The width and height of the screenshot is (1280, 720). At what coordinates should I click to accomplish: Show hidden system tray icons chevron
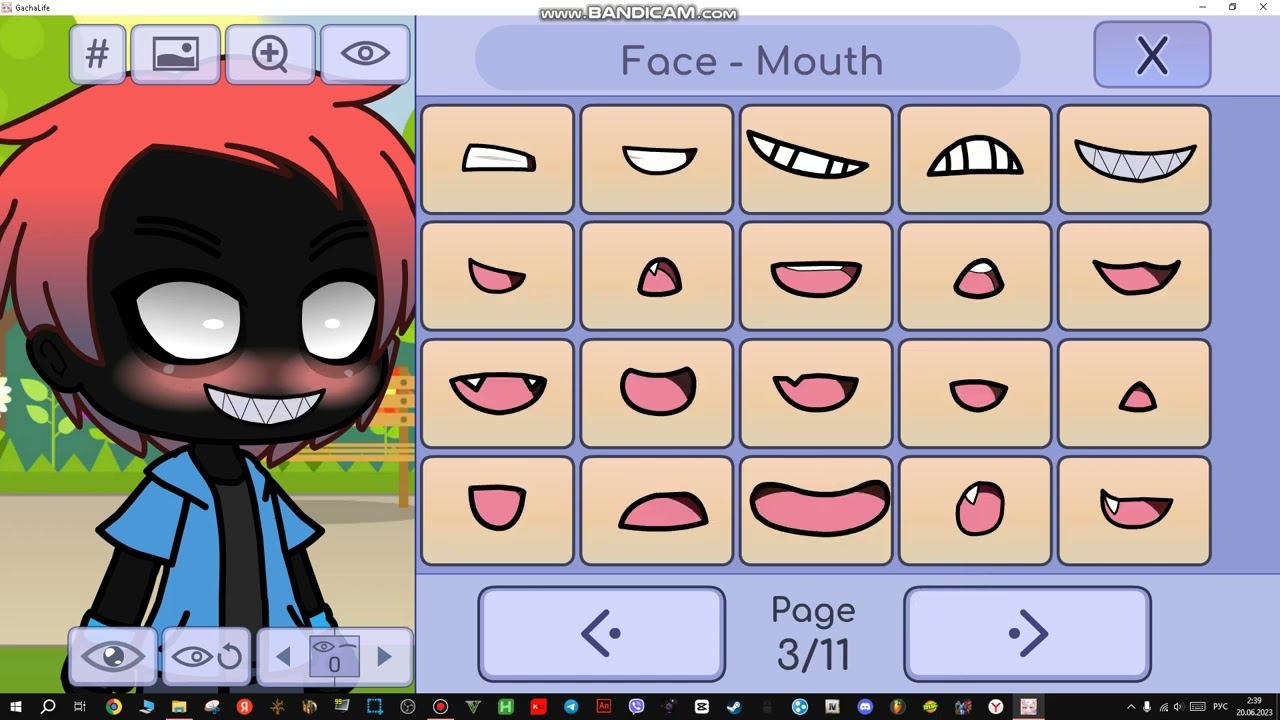pos(1131,707)
